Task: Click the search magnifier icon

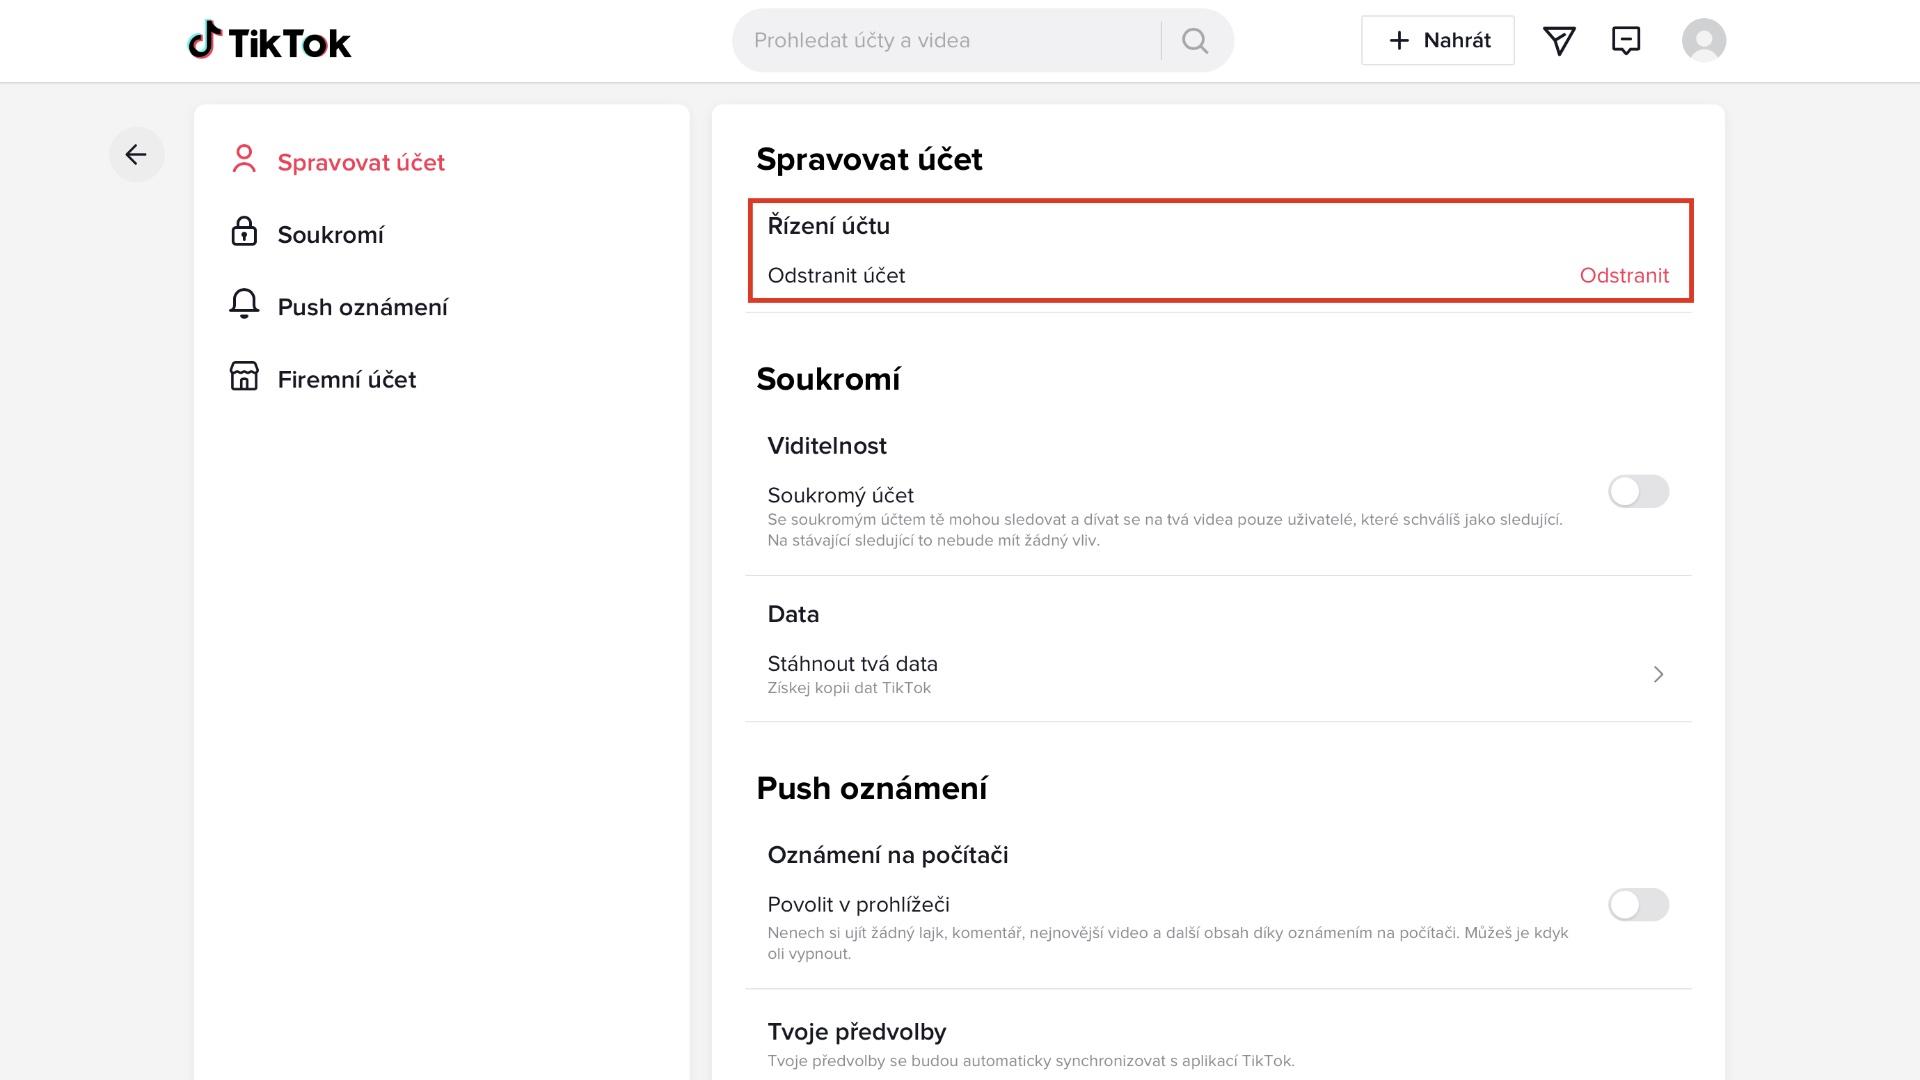Action: tap(1195, 41)
